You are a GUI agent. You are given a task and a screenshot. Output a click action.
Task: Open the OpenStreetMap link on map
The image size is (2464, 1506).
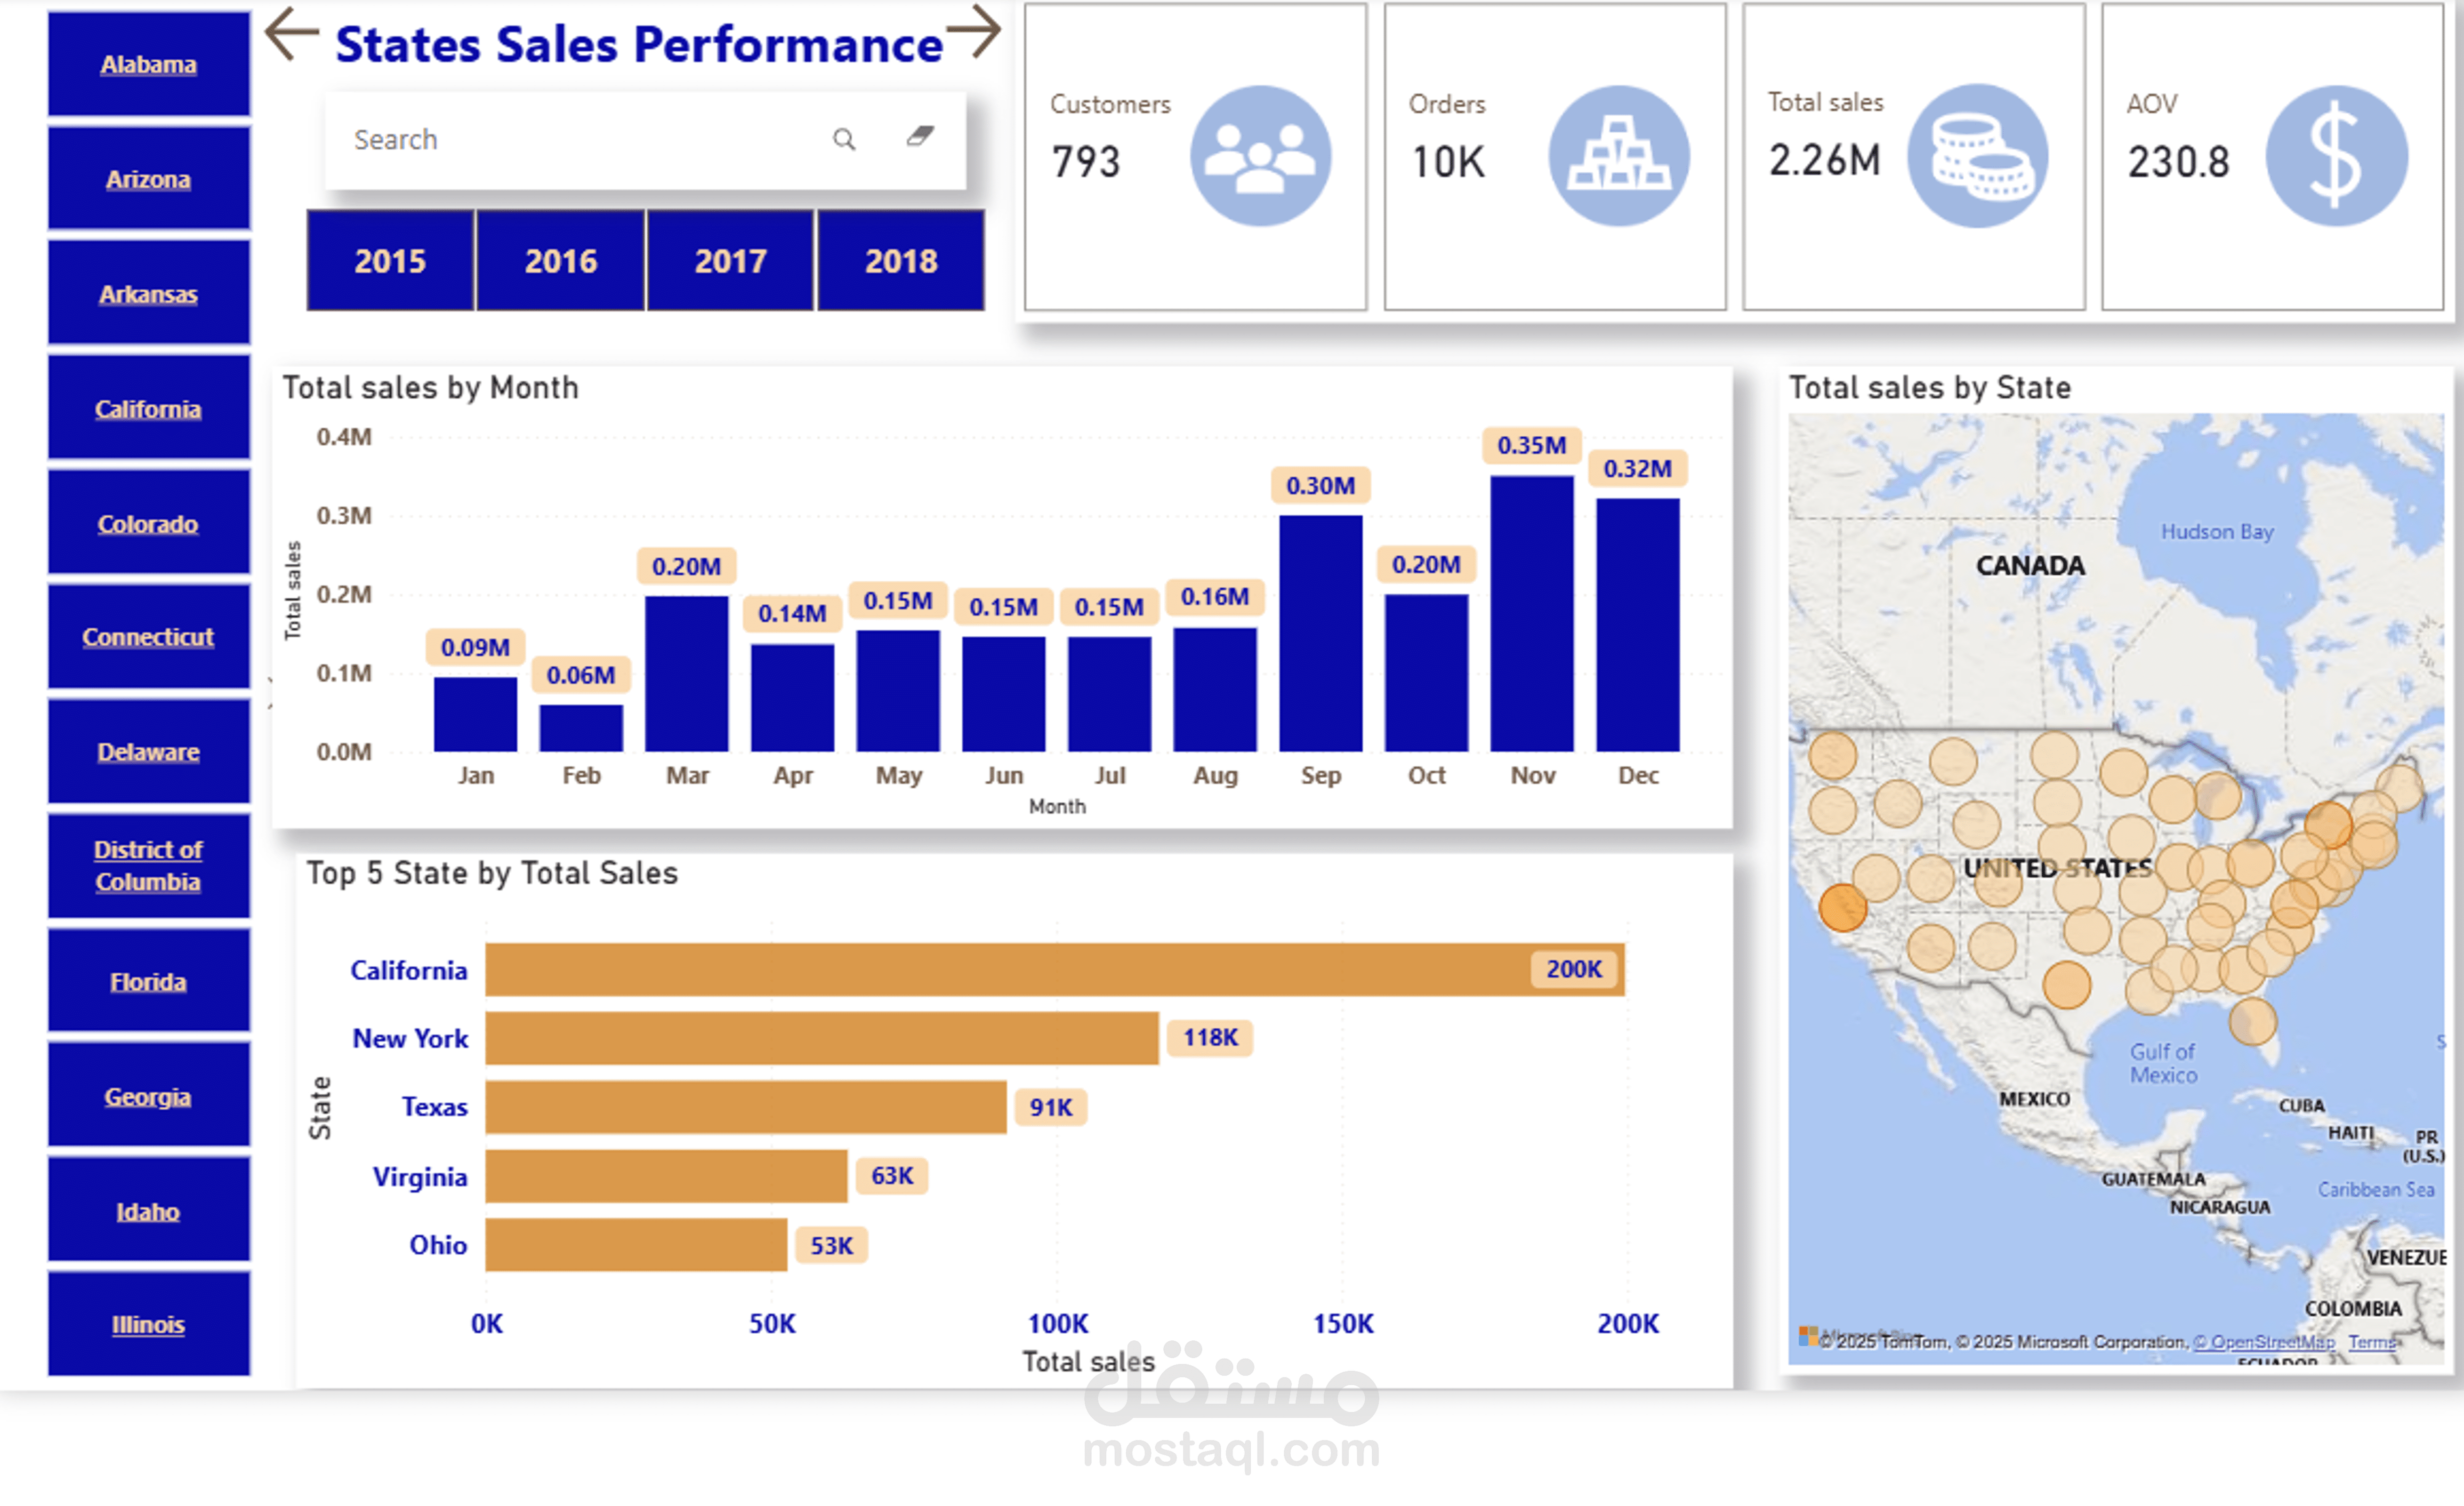(2264, 1342)
